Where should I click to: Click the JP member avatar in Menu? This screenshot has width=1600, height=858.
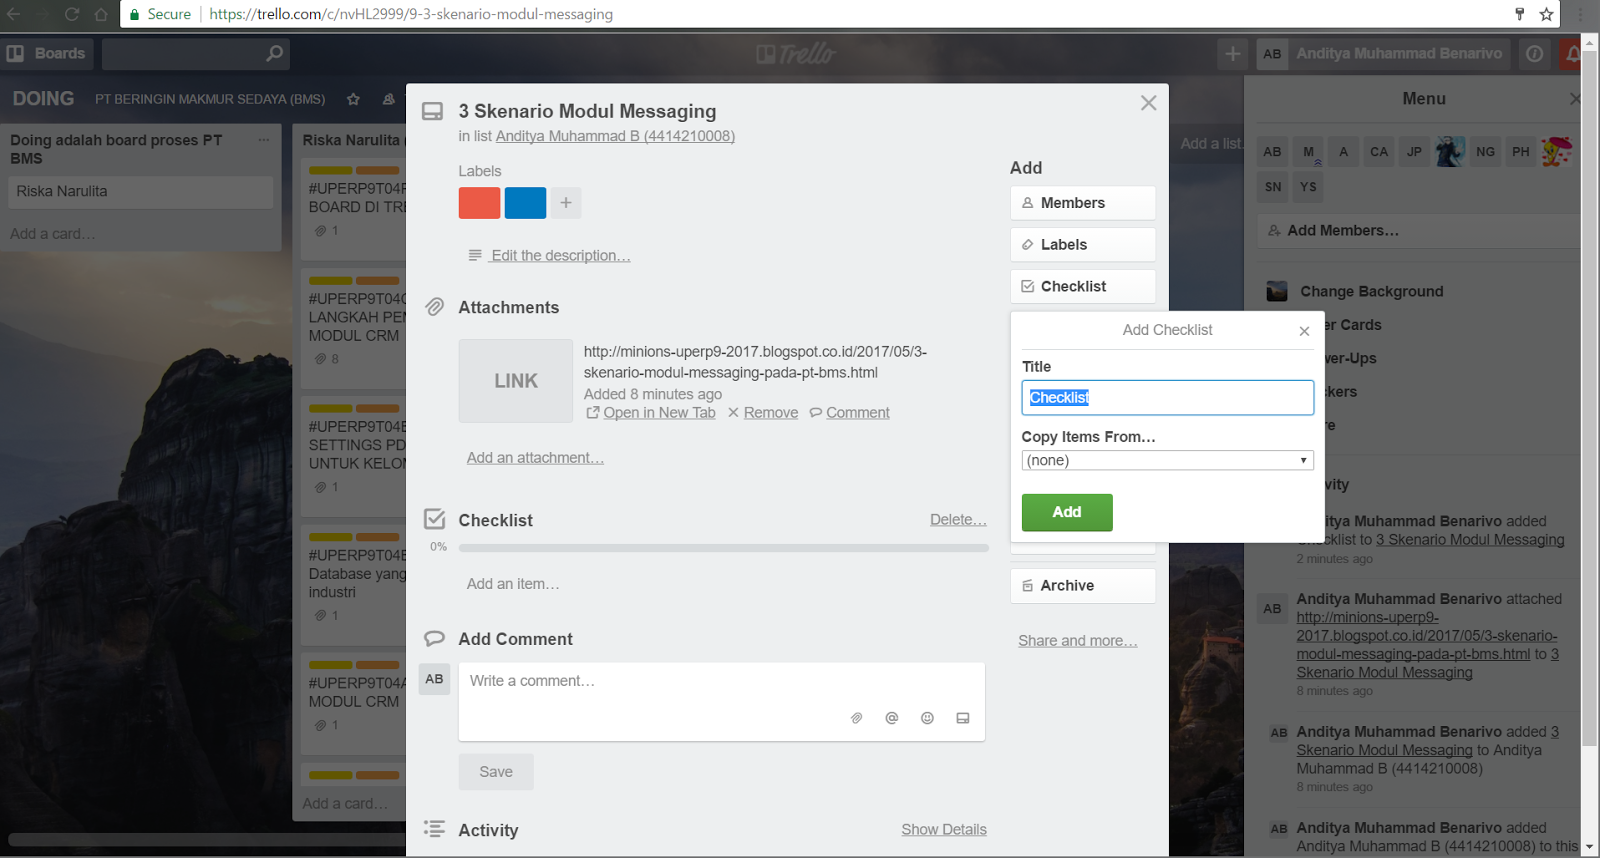pos(1414,152)
